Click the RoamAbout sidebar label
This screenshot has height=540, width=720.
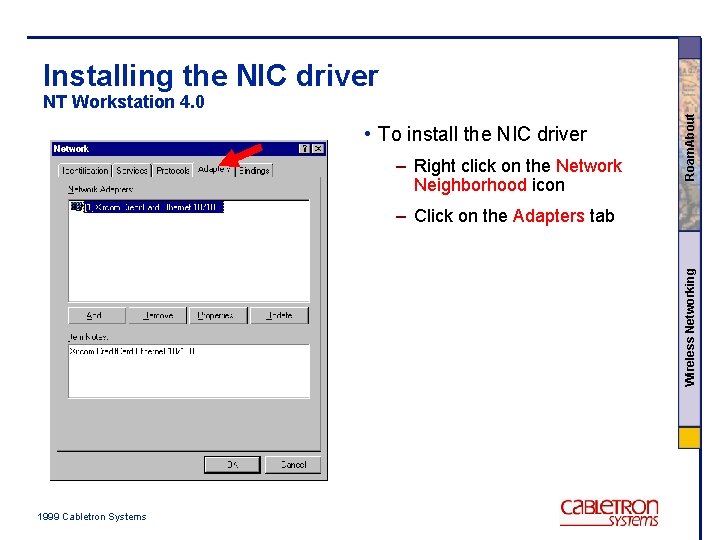click(689, 148)
